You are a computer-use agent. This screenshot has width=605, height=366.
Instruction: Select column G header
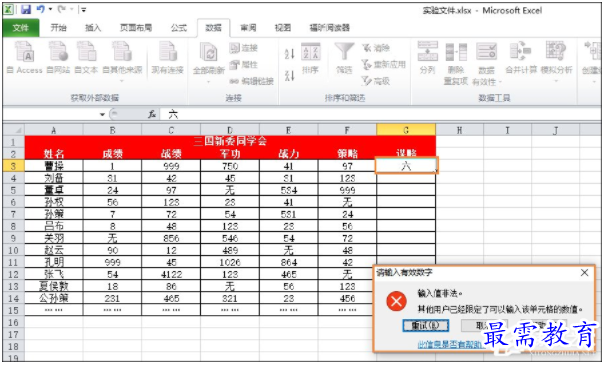[406, 130]
